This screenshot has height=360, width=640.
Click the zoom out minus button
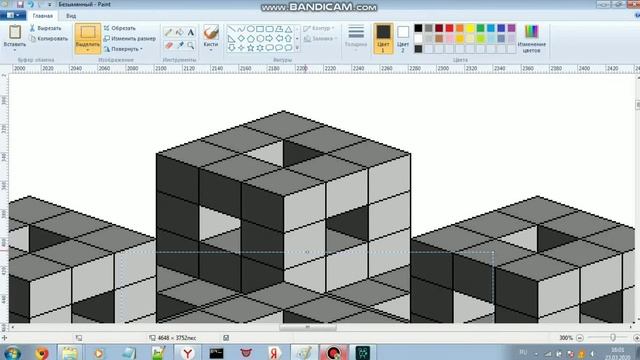580,338
